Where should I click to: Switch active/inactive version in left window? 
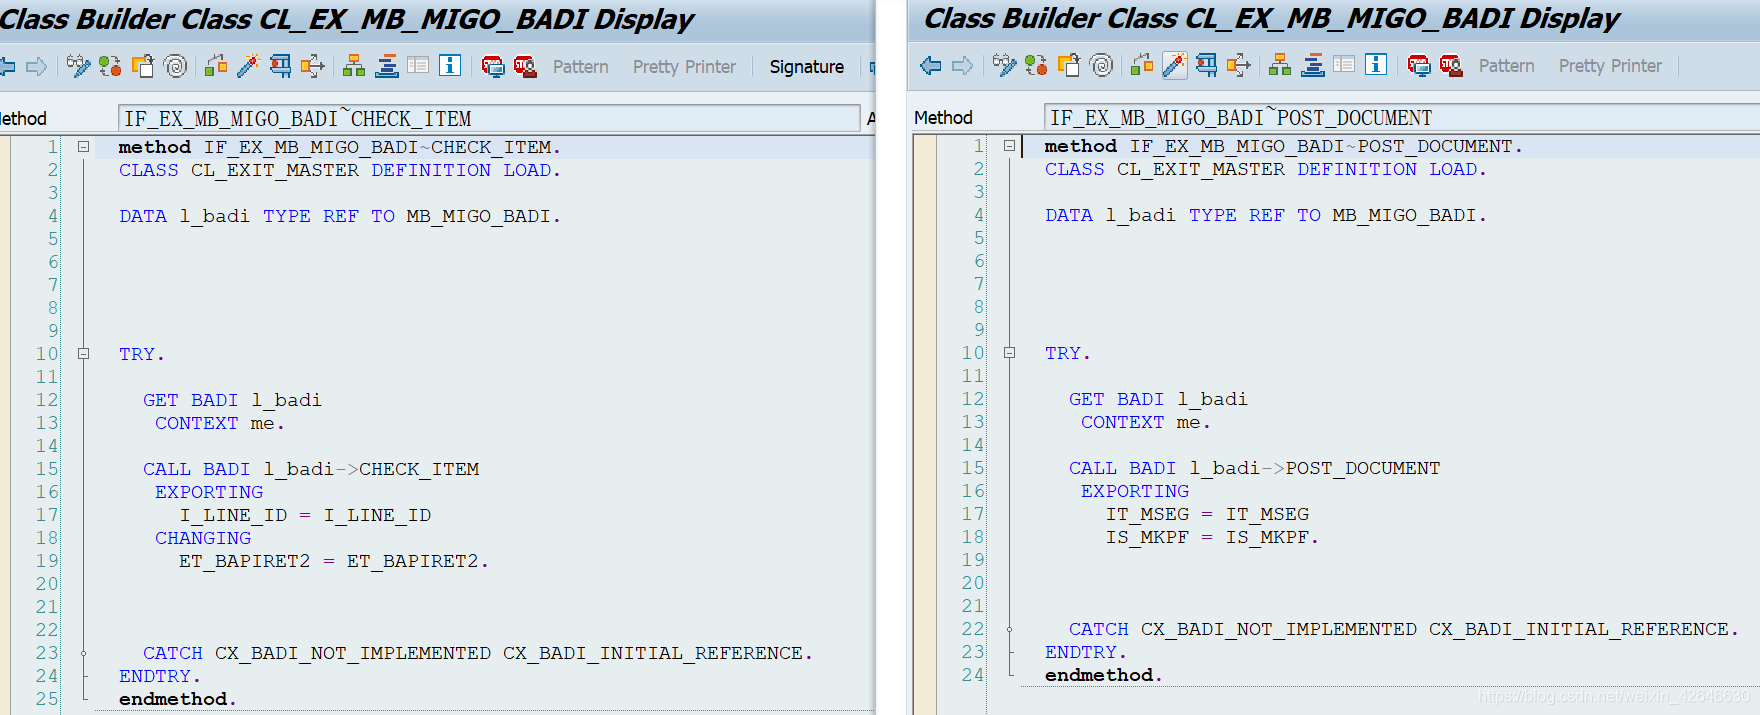(110, 67)
